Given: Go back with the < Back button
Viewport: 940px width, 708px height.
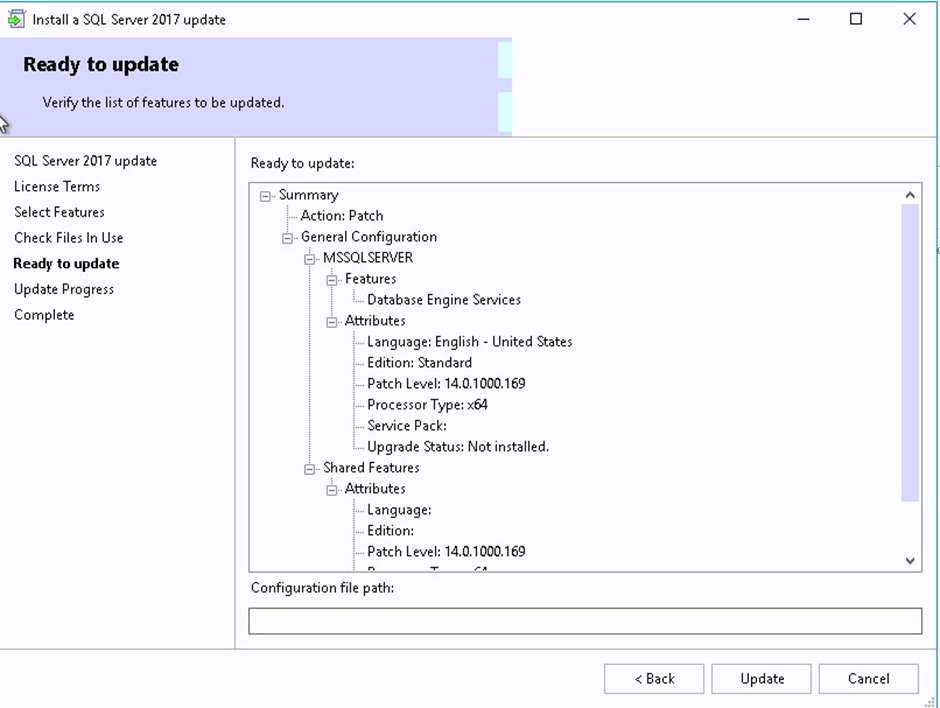Looking at the screenshot, I should [654, 679].
